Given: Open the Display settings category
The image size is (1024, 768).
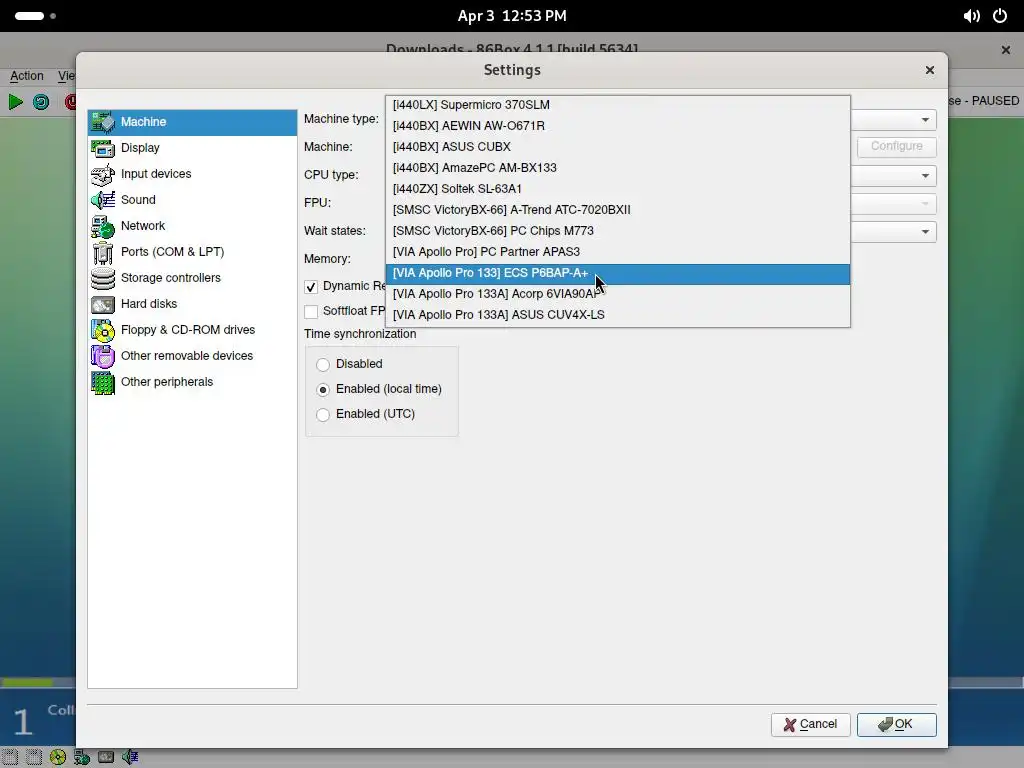Looking at the screenshot, I should coord(192,148).
